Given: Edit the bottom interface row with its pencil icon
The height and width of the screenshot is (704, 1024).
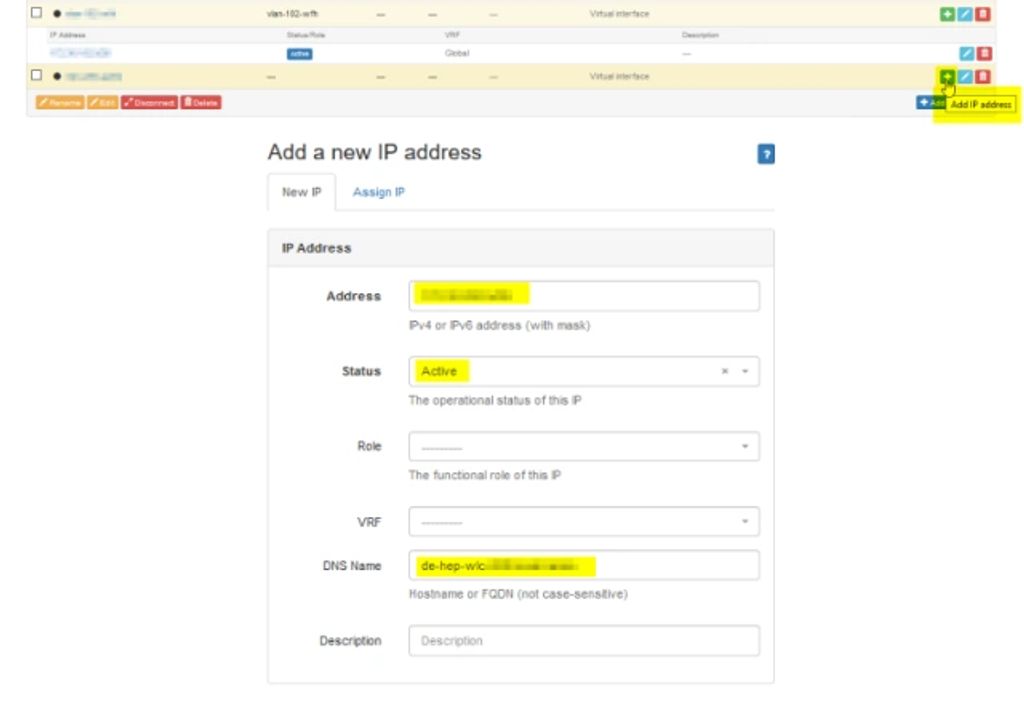Looking at the screenshot, I should tap(966, 76).
